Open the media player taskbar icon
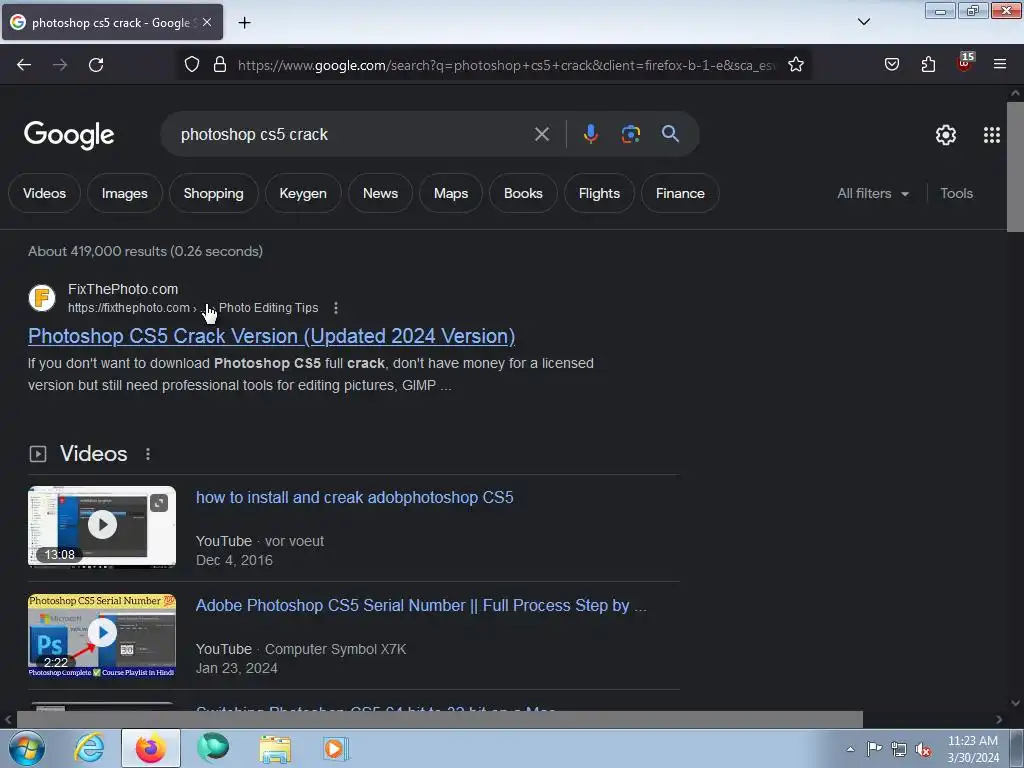This screenshot has height=768, width=1024. pyautogui.click(x=336, y=748)
